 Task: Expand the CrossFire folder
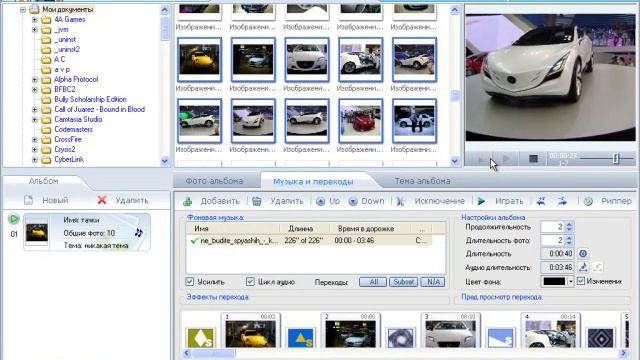(x=35, y=139)
